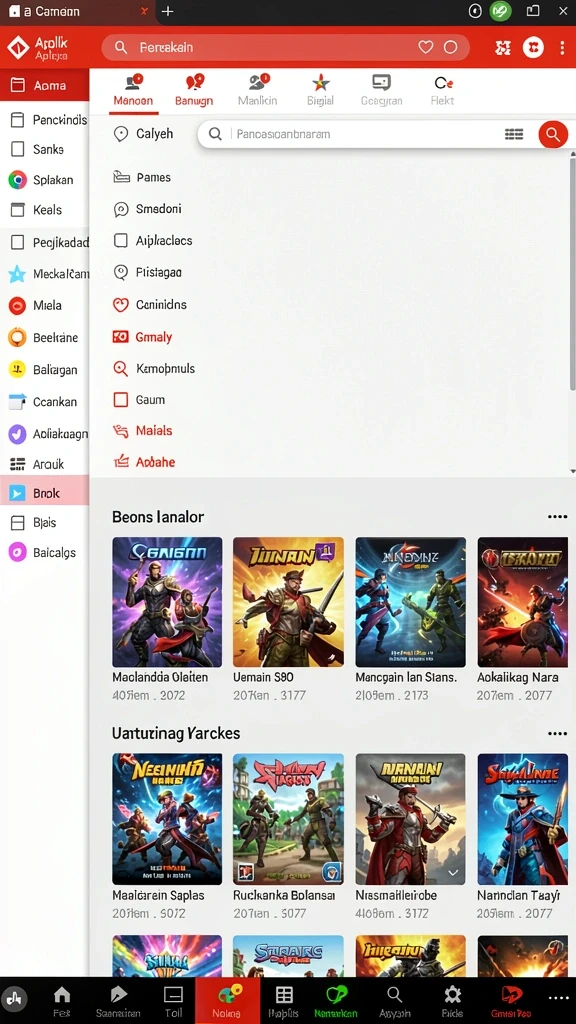Switch to the Bigial star tab

click(x=320, y=90)
